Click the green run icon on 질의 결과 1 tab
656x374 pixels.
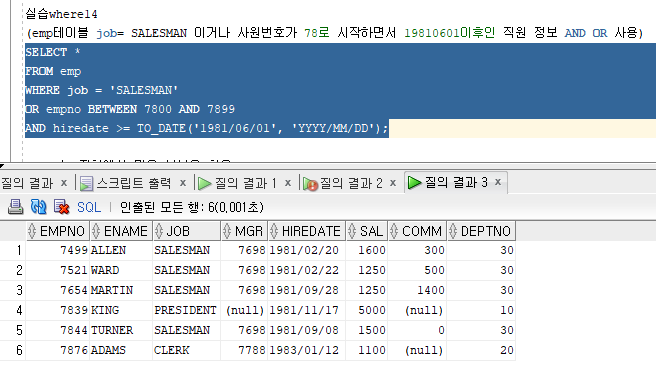(205, 183)
